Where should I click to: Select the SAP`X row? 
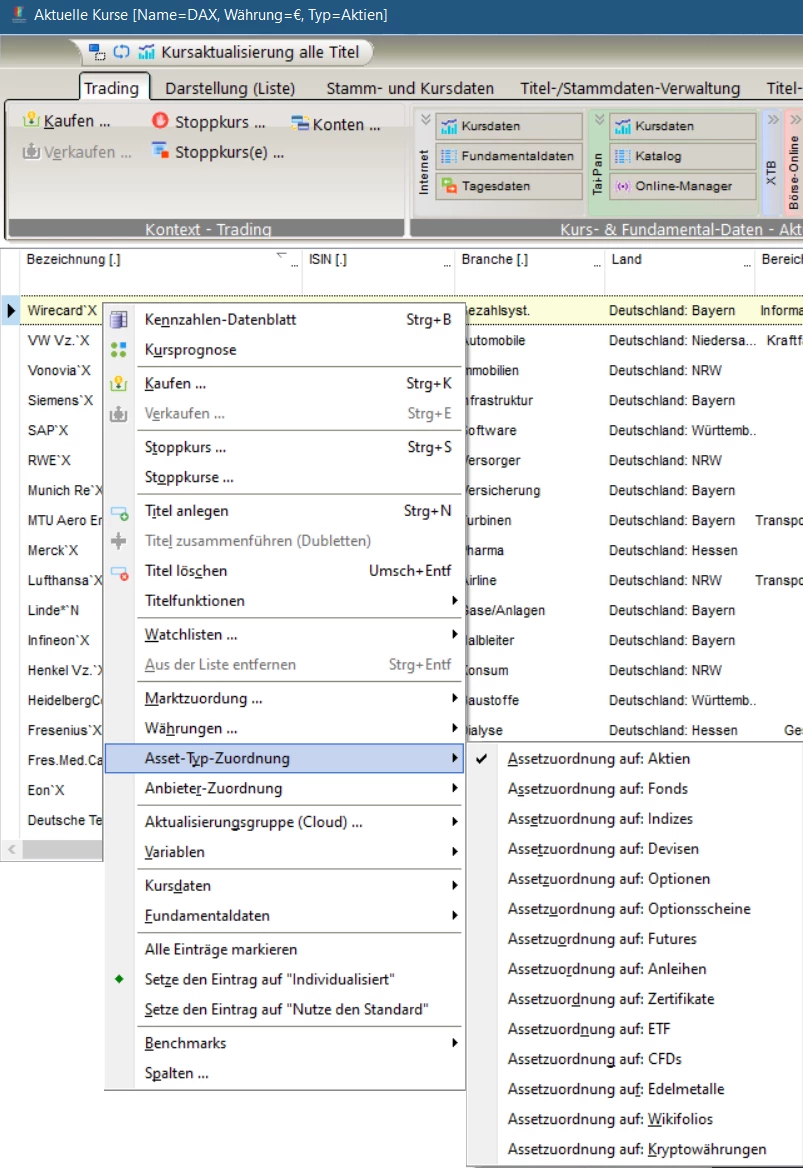(x=48, y=430)
